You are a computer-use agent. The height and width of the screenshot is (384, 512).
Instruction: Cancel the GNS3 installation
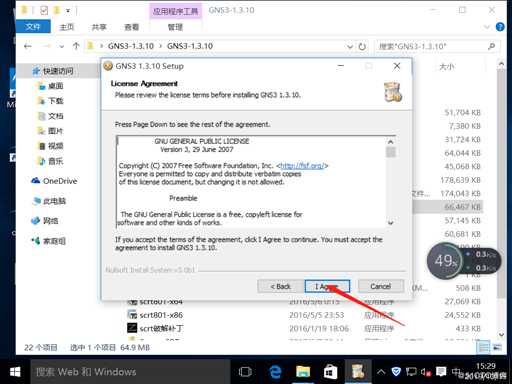[x=380, y=286]
